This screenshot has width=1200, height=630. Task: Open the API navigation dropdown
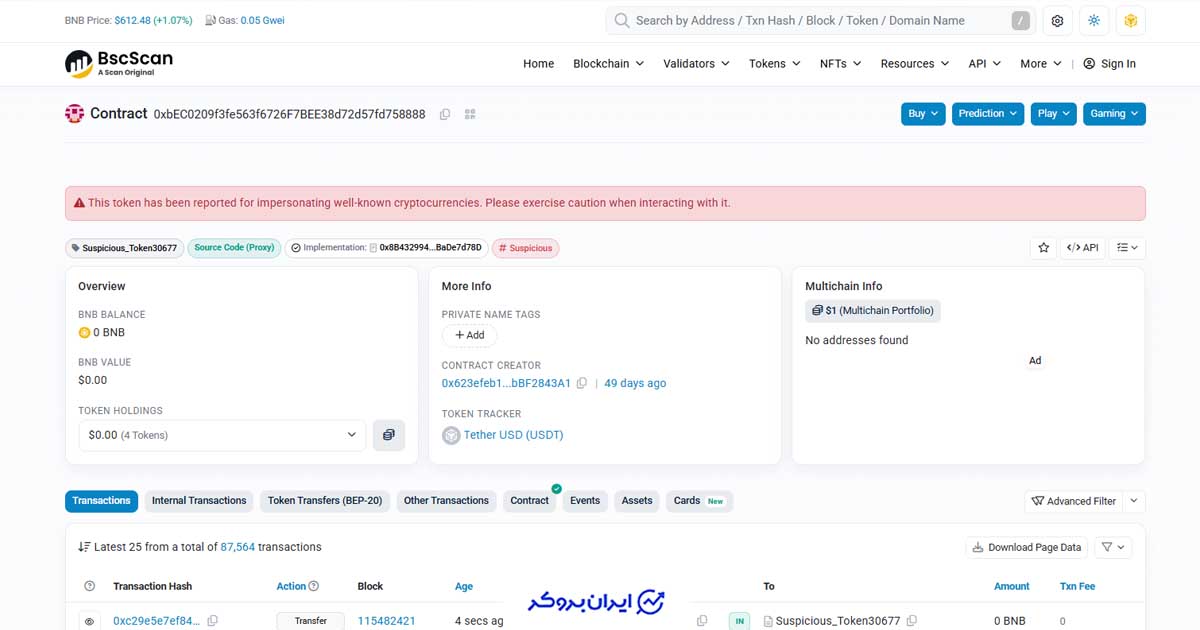984,64
